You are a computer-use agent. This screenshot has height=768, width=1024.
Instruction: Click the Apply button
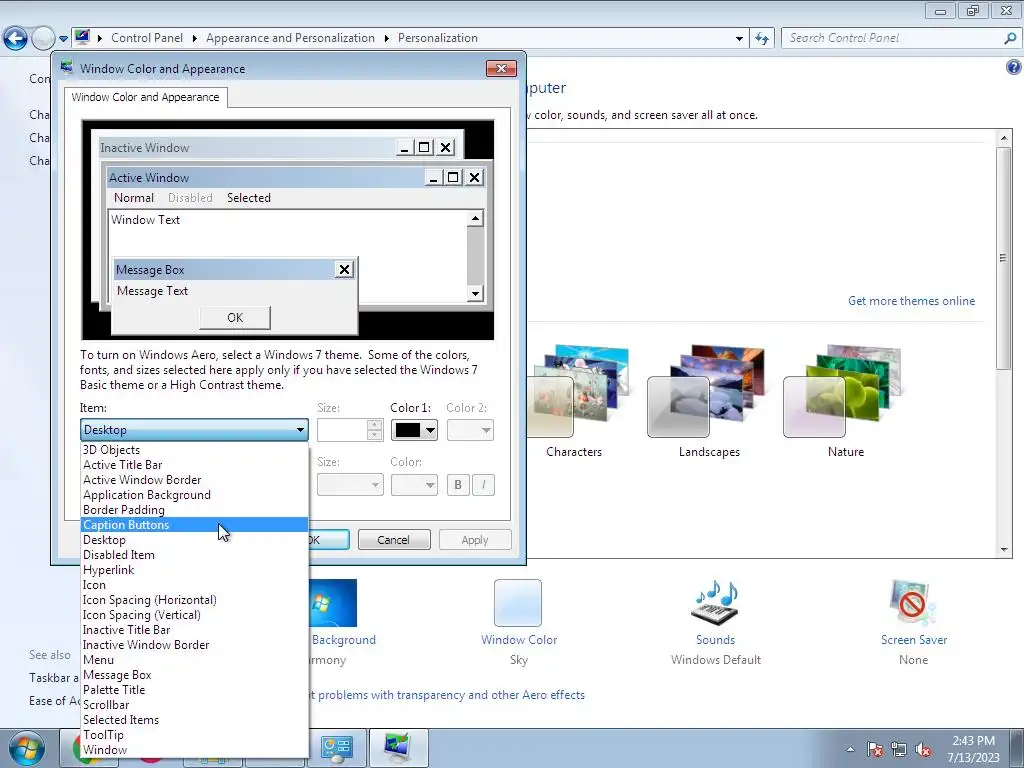click(475, 539)
